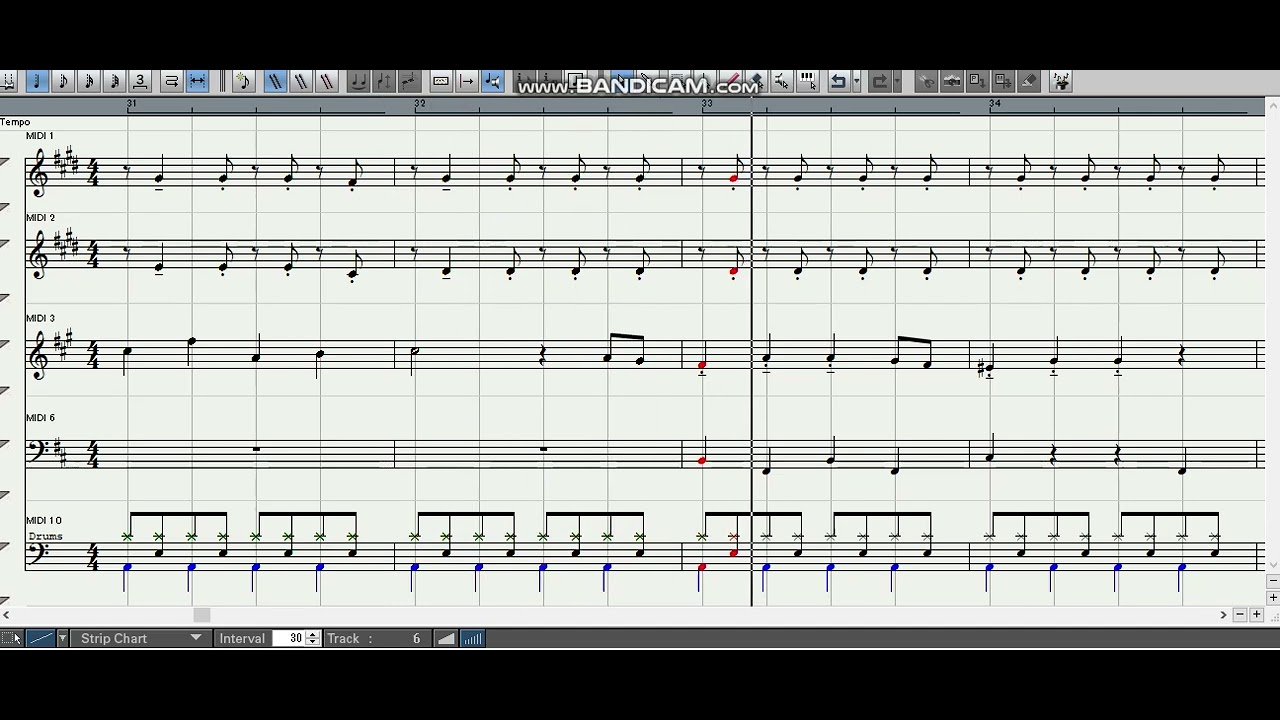The image size is (1280, 720).
Task: Select the thirty-second note duration tool
Action: tap(114, 81)
